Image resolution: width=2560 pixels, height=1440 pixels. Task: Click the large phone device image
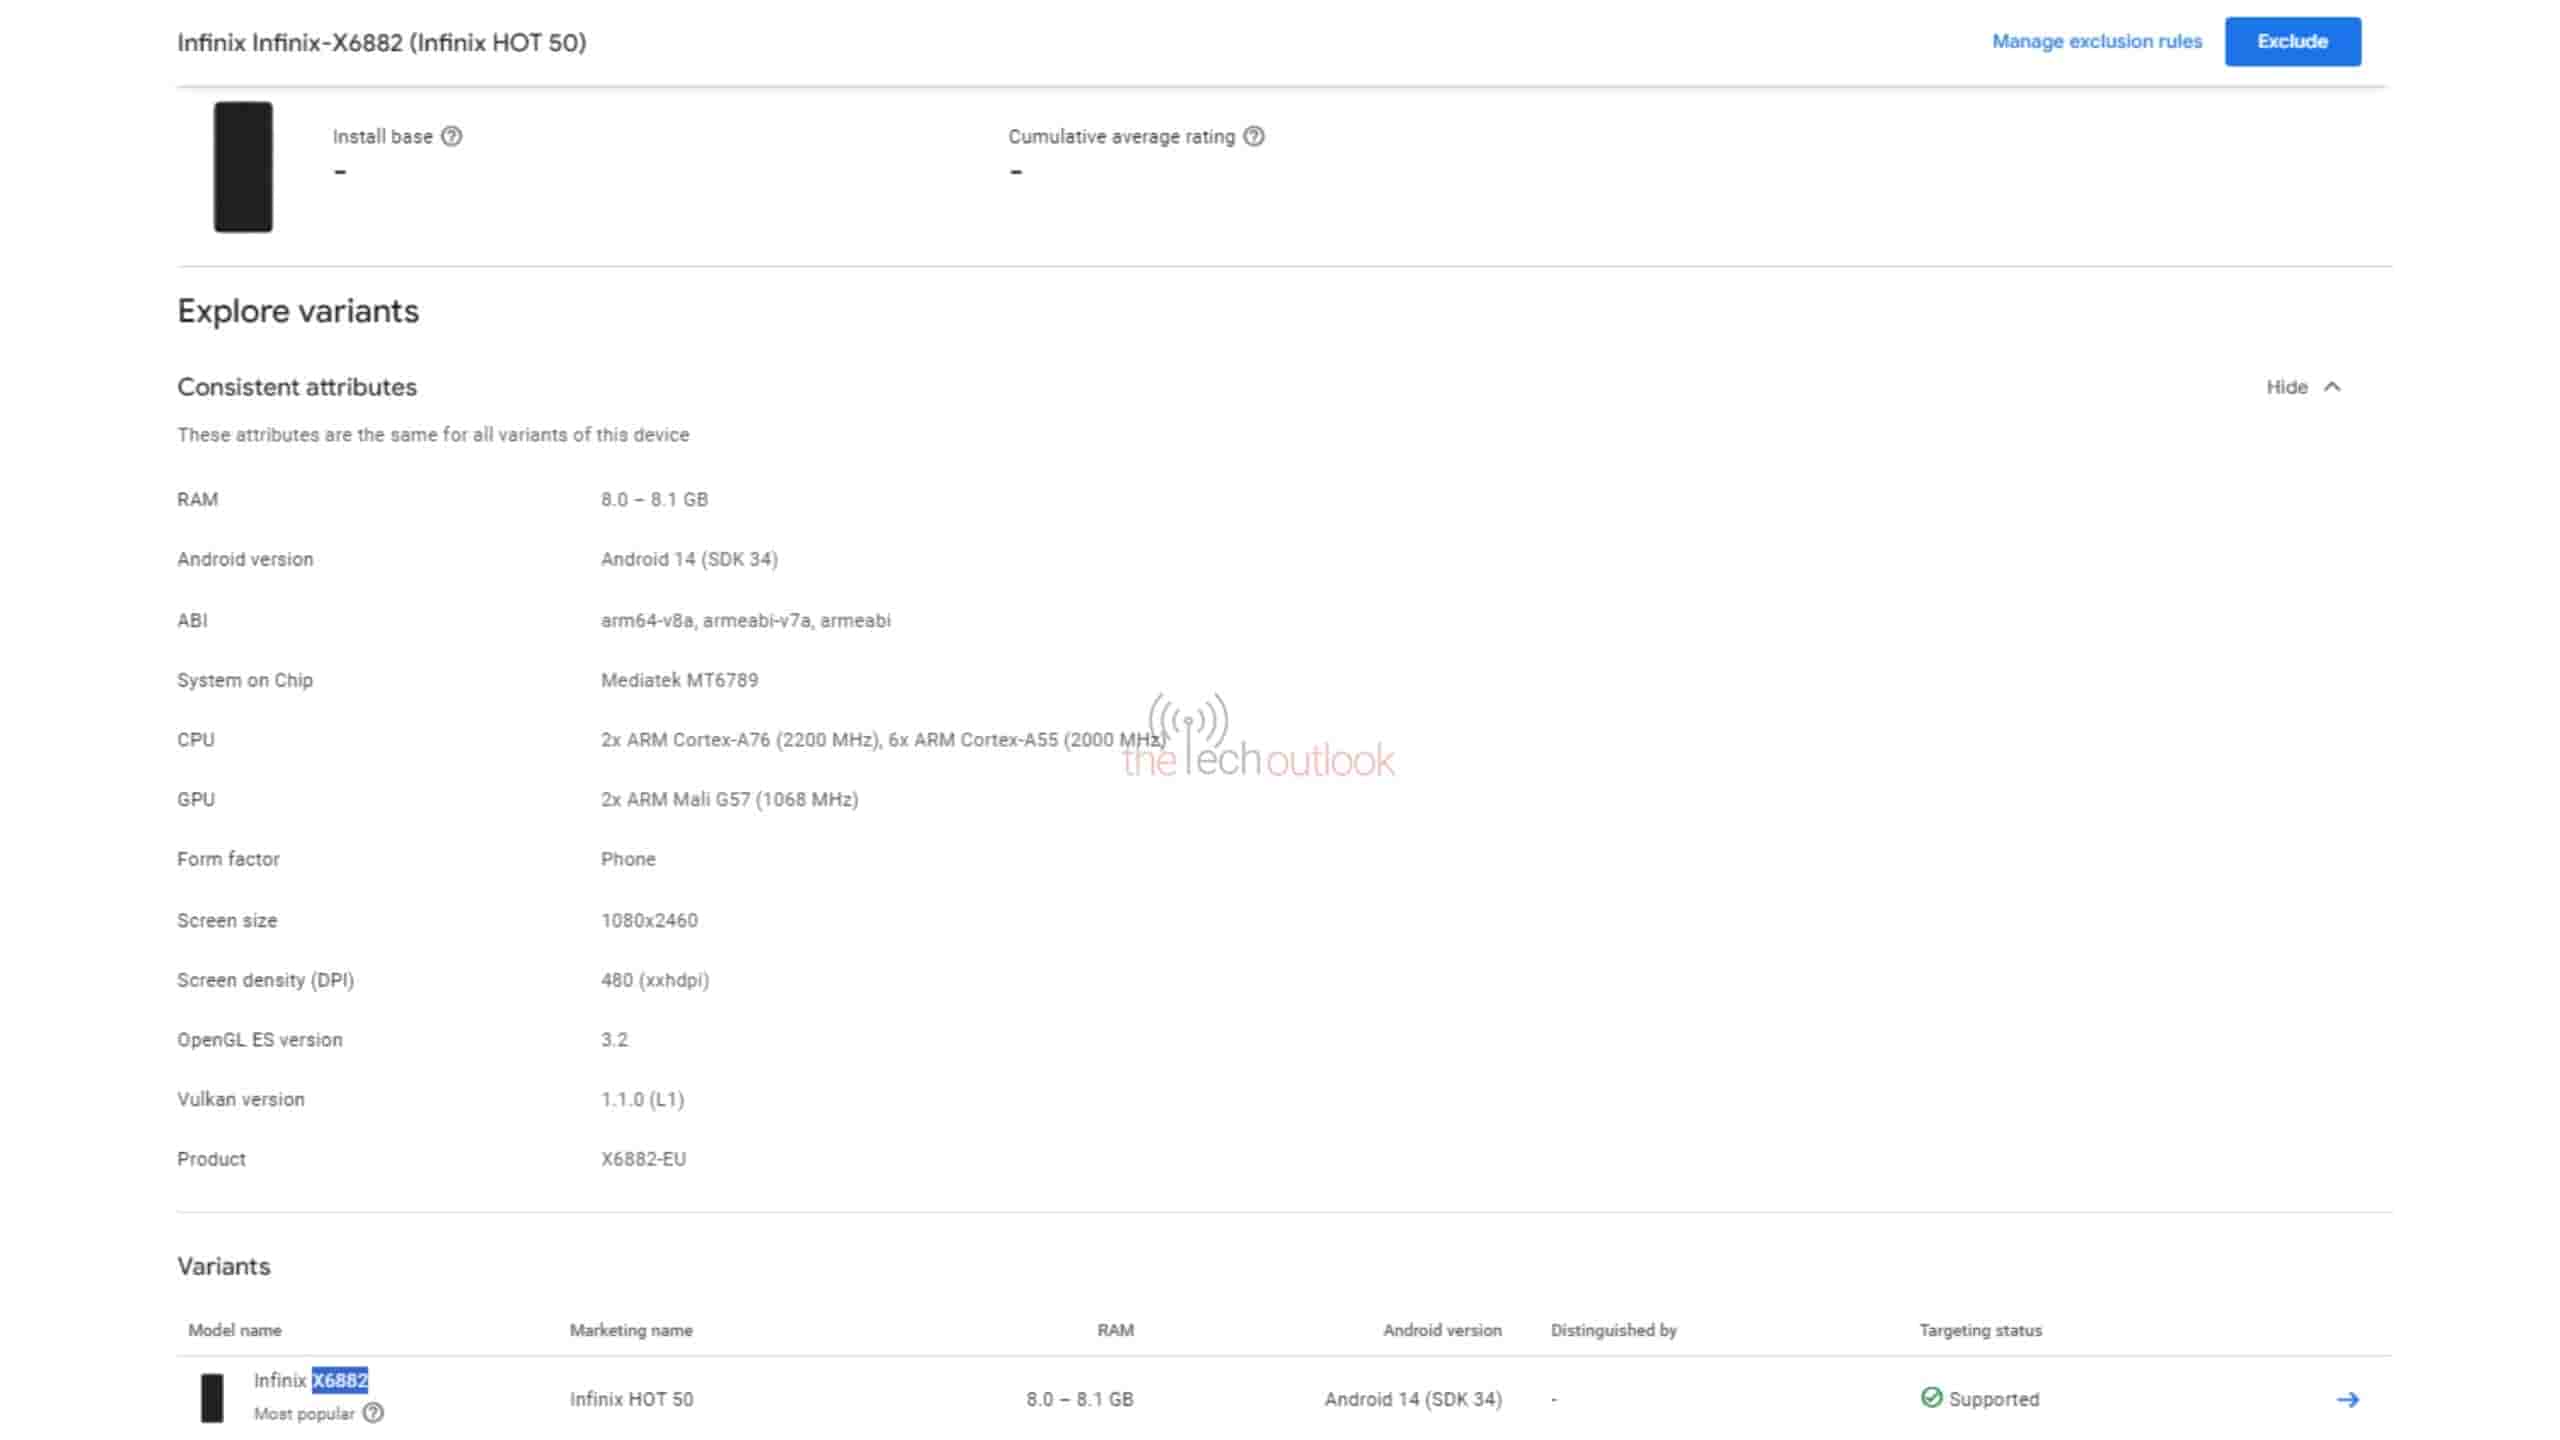coord(243,167)
